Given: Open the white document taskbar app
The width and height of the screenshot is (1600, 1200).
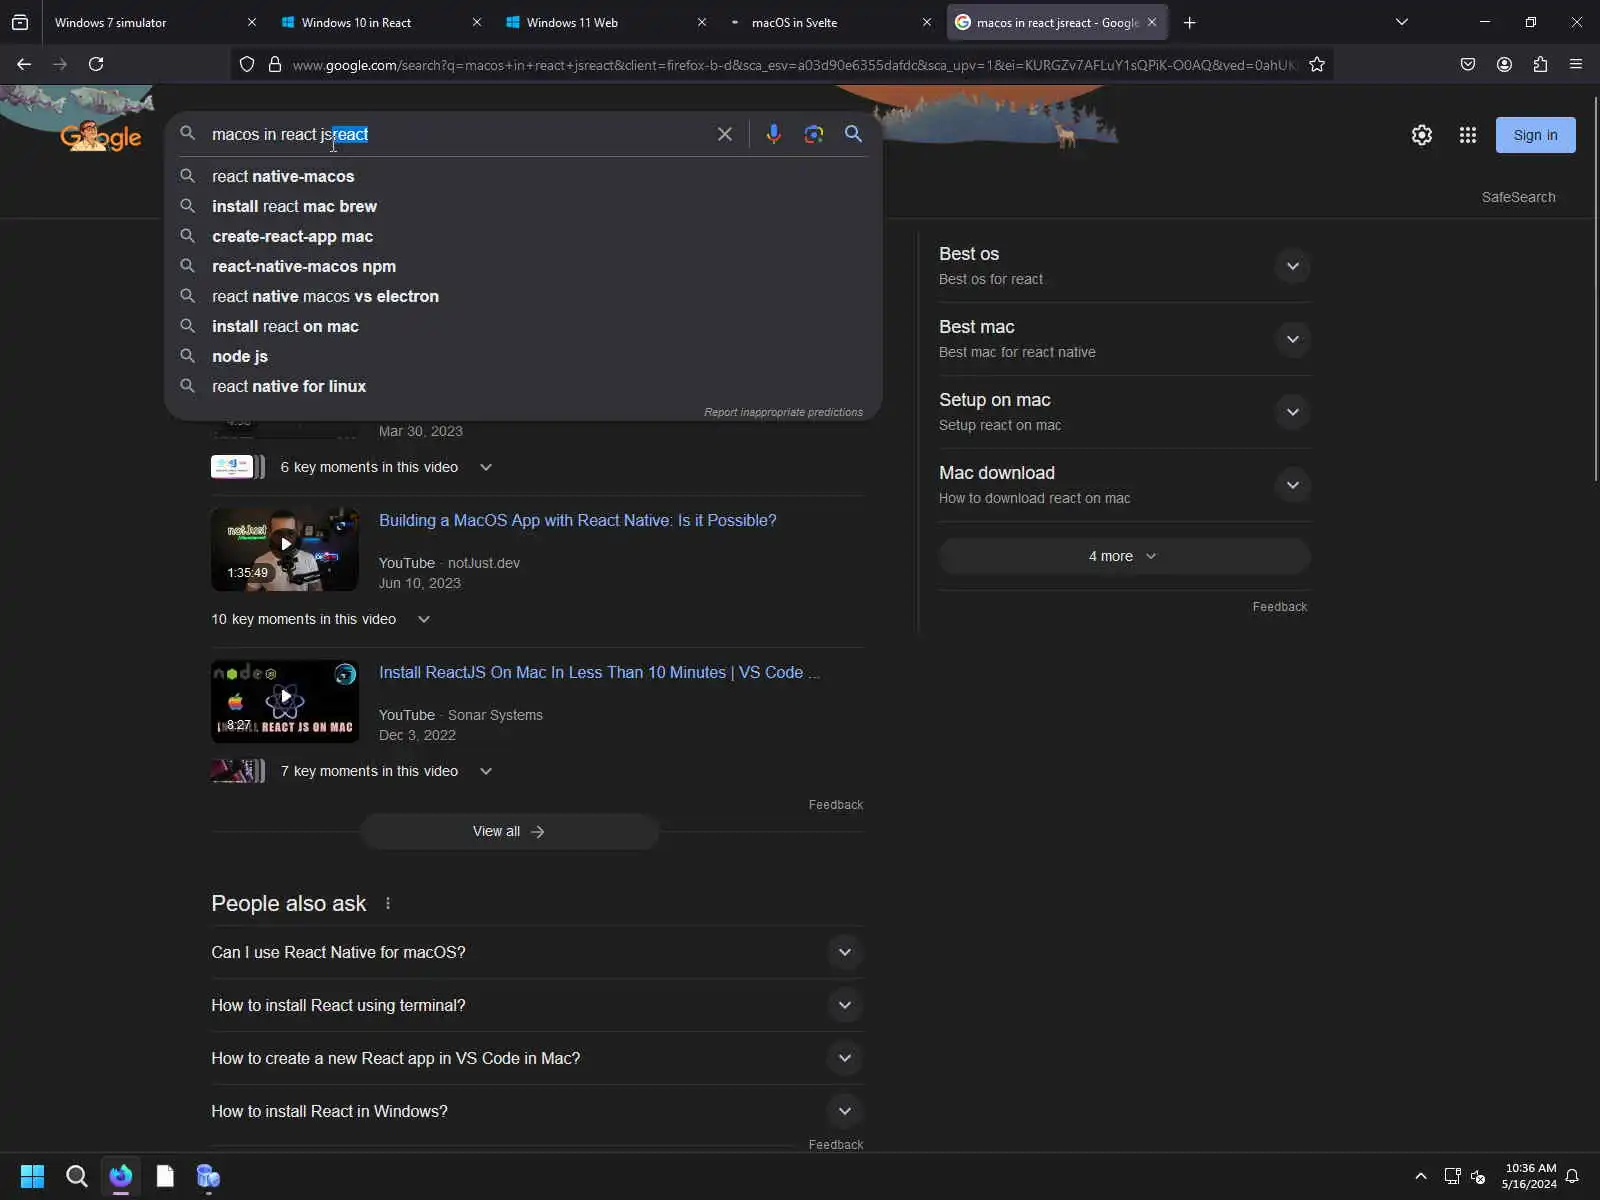Looking at the screenshot, I should [165, 1176].
